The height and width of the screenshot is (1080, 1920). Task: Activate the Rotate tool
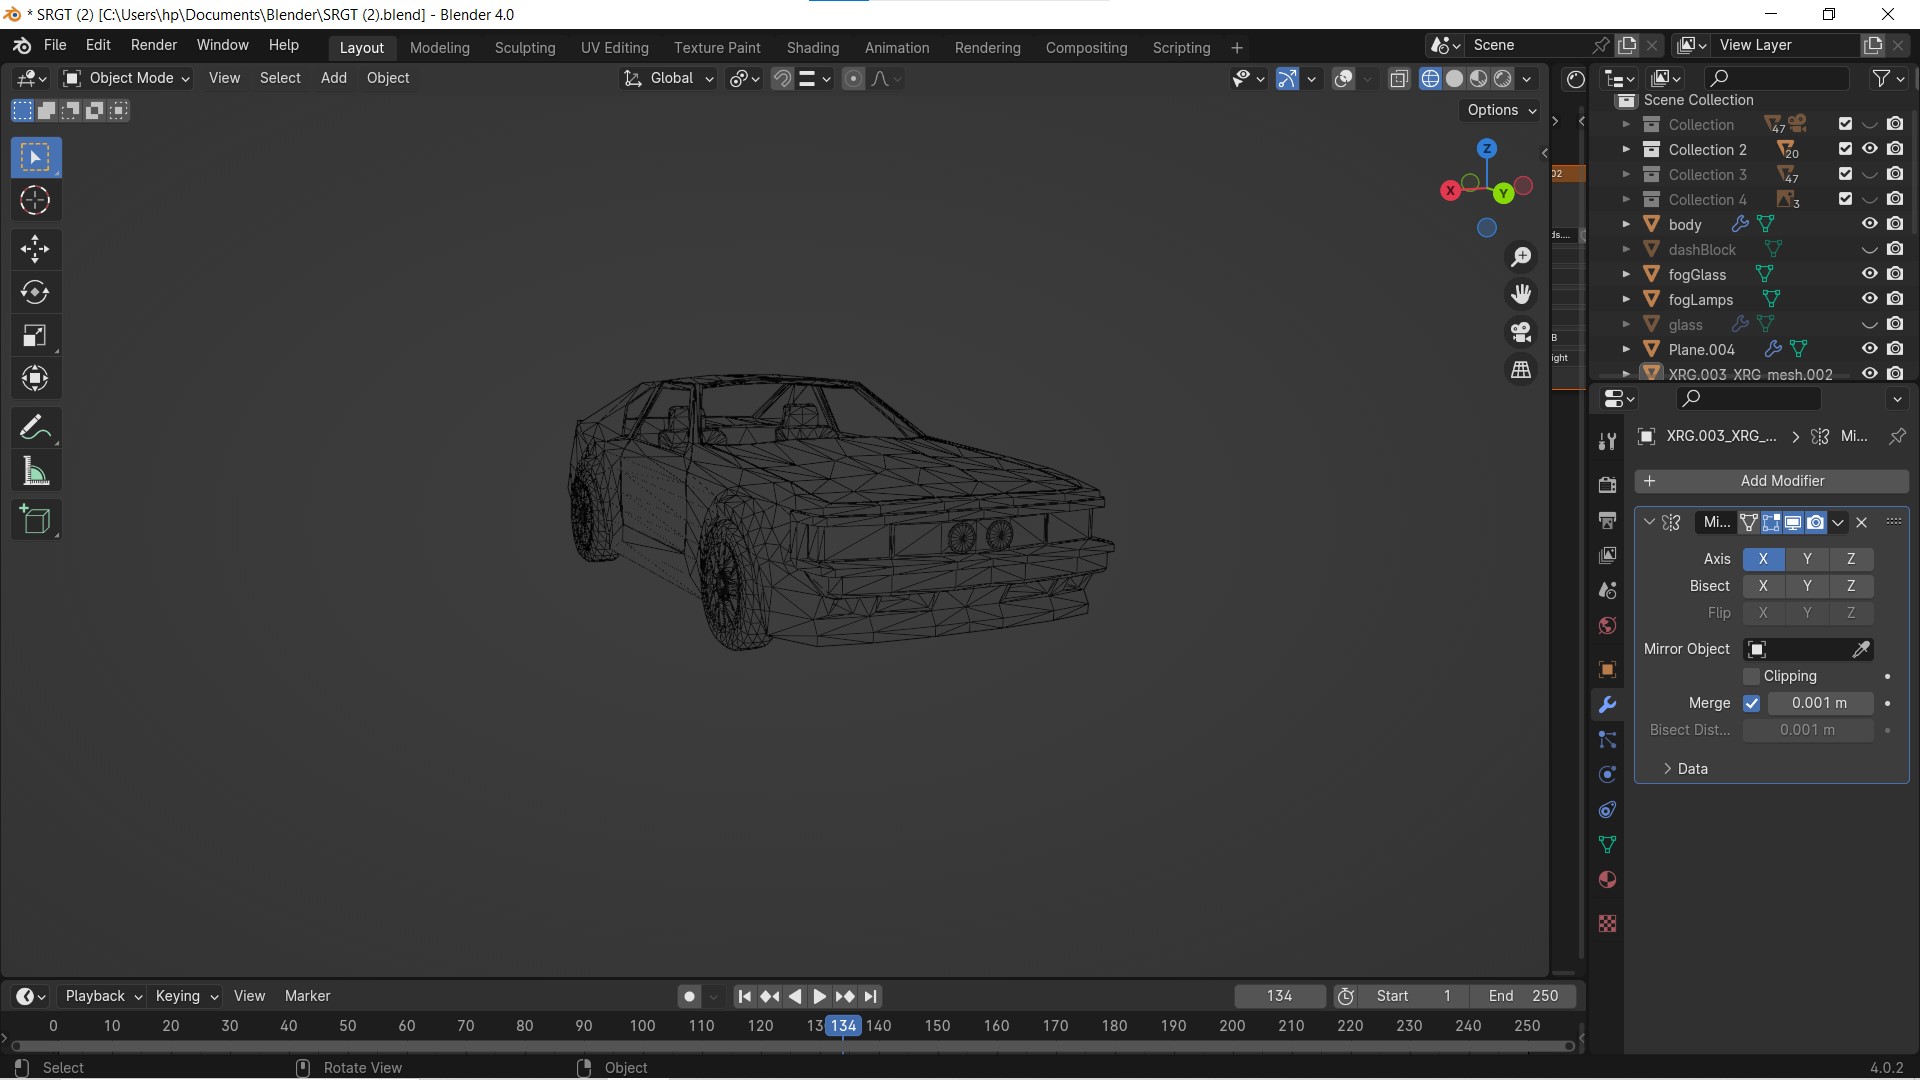(35, 293)
